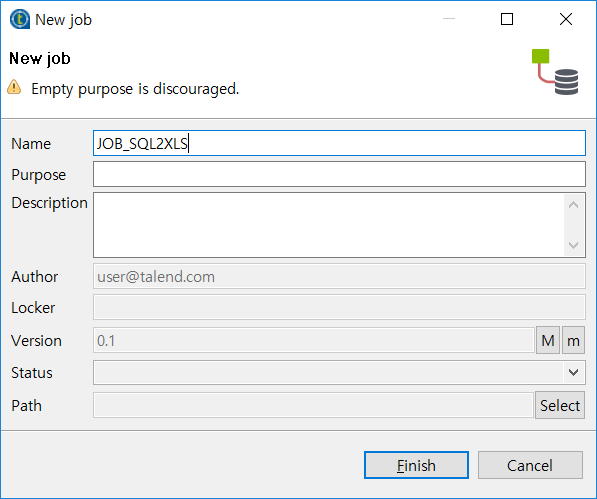Minimize the New job window
The height and width of the screenshot is (499, 597).
(x=449, y=19)
